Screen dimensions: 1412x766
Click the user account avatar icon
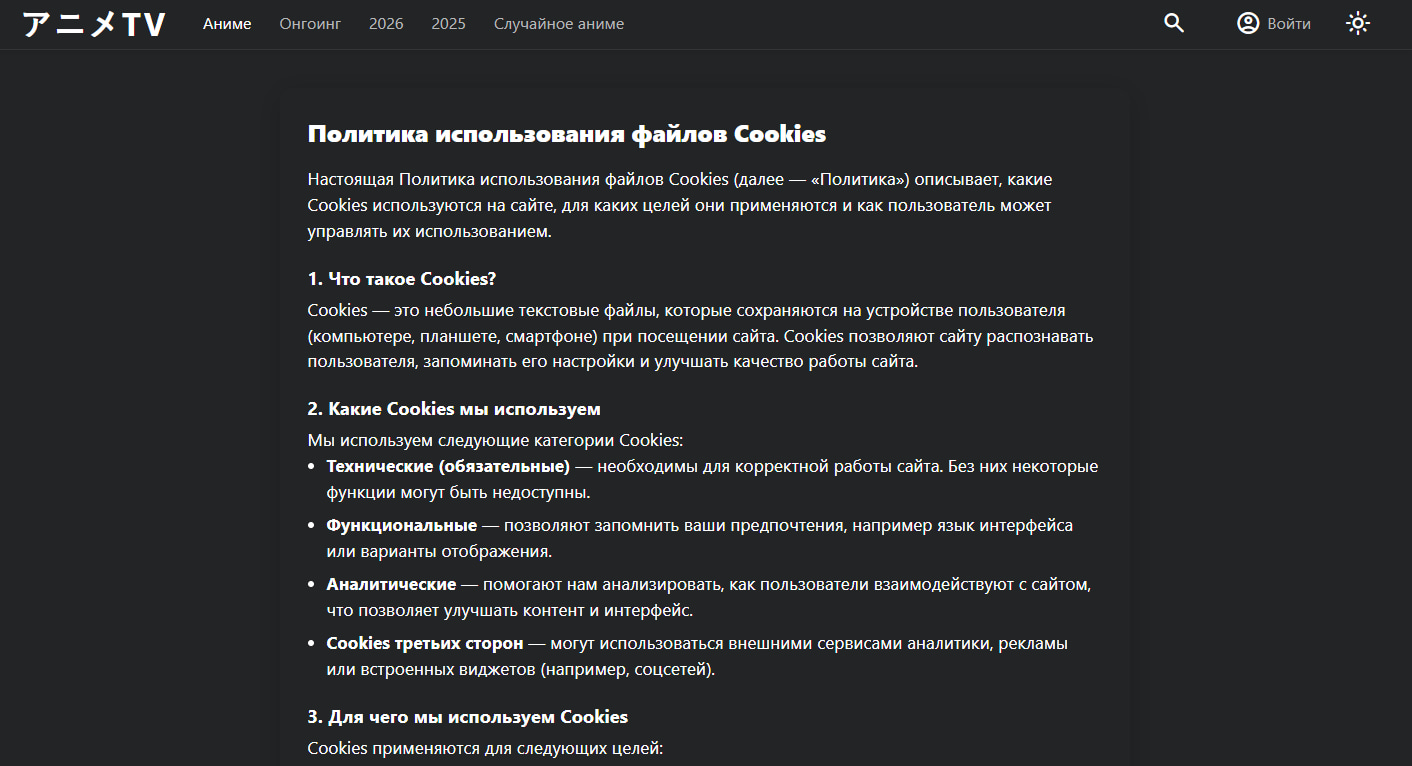pos(1248,24)
